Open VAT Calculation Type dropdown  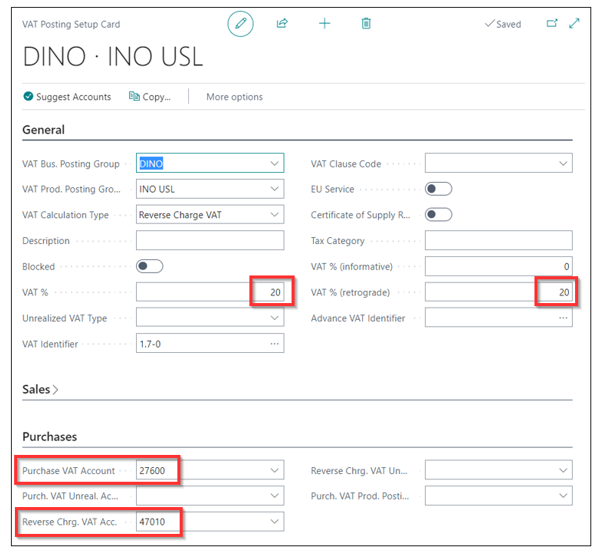click(x=275, y=215)
